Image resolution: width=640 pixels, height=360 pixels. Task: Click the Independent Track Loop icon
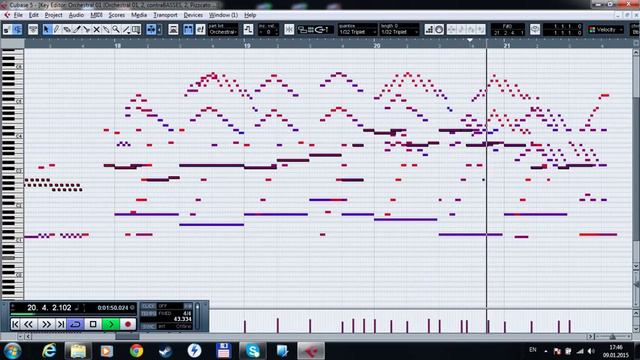[x=535, y=30]
